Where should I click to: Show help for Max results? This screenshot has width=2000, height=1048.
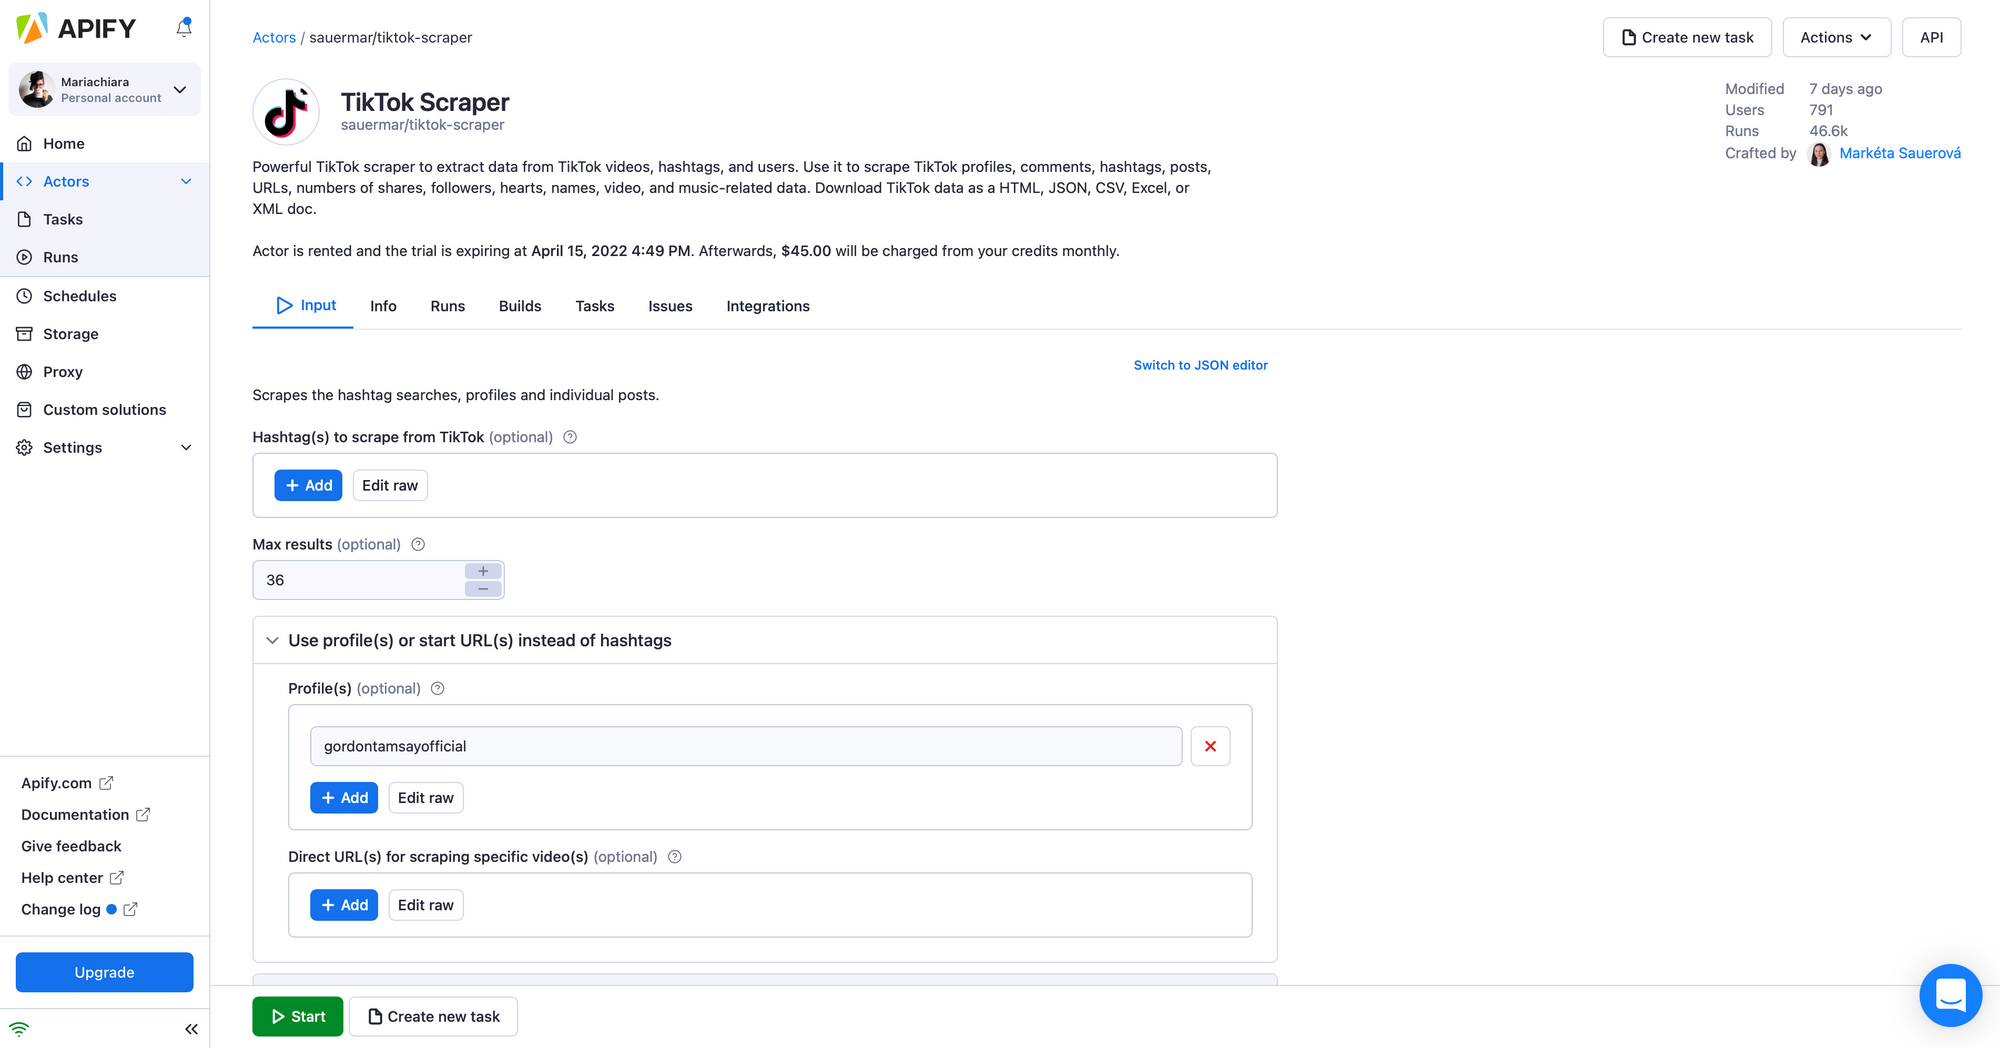coord(418,544)
